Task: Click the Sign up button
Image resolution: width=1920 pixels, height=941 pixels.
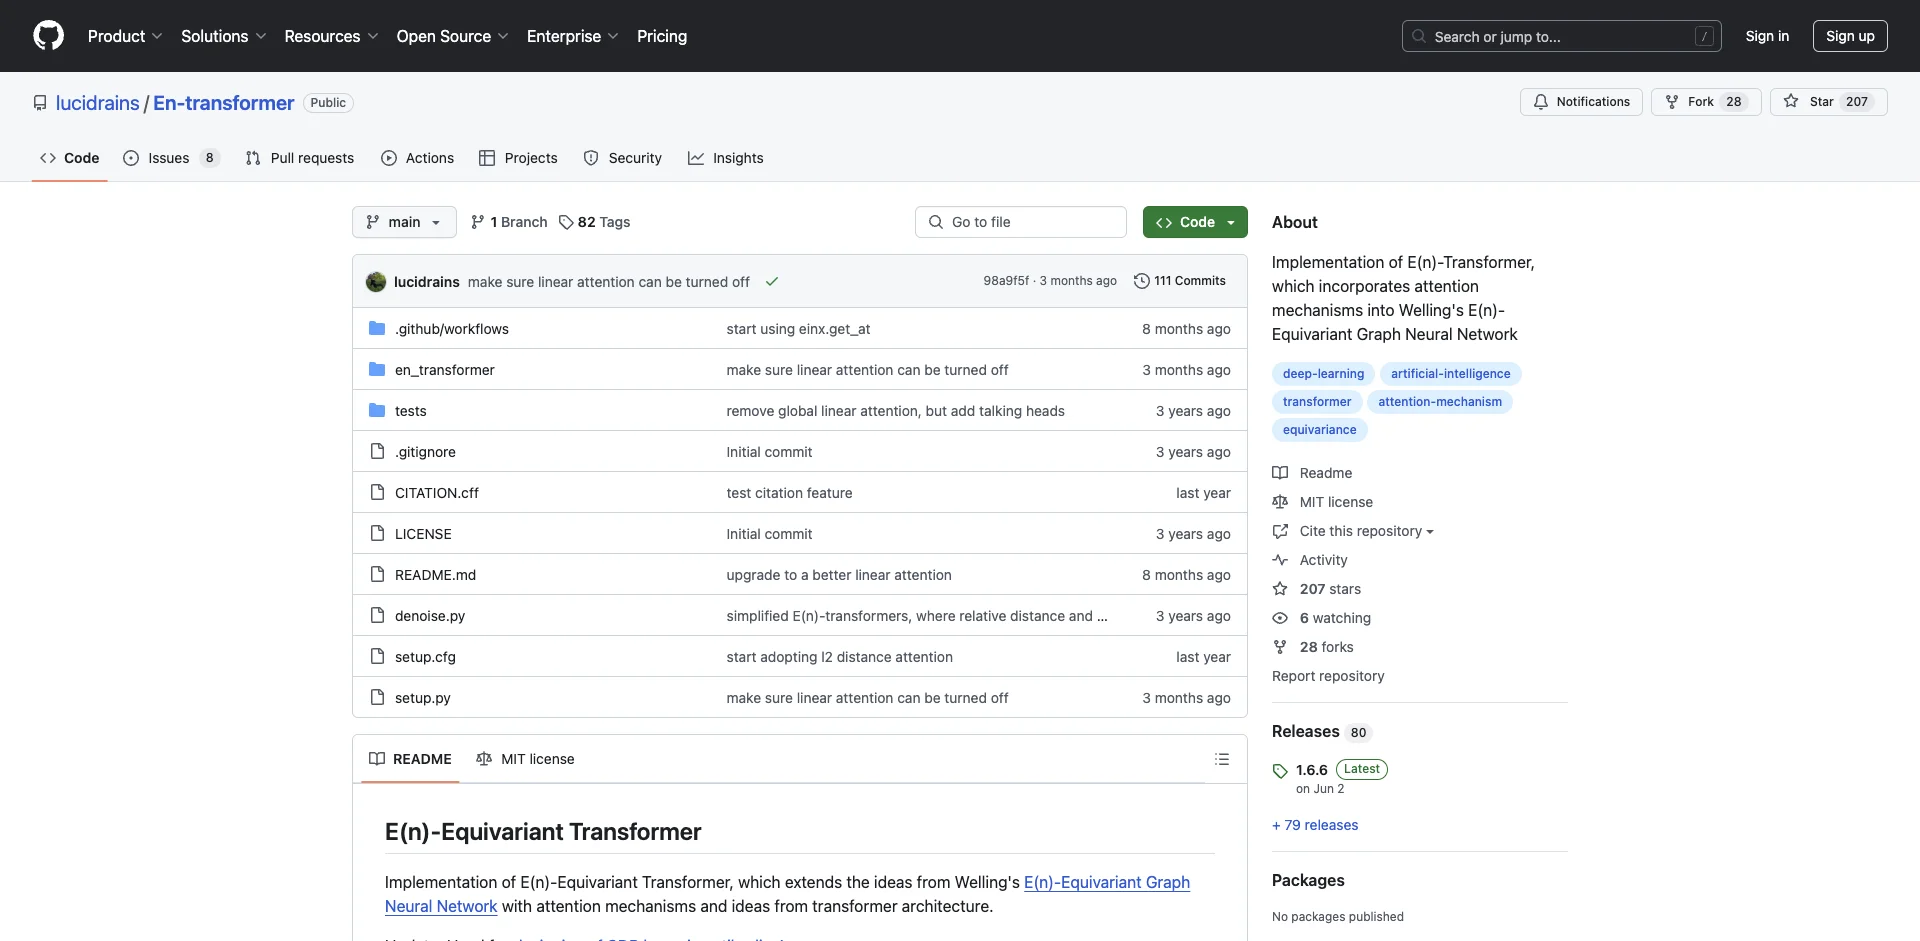Action: tap(1850, 36)
